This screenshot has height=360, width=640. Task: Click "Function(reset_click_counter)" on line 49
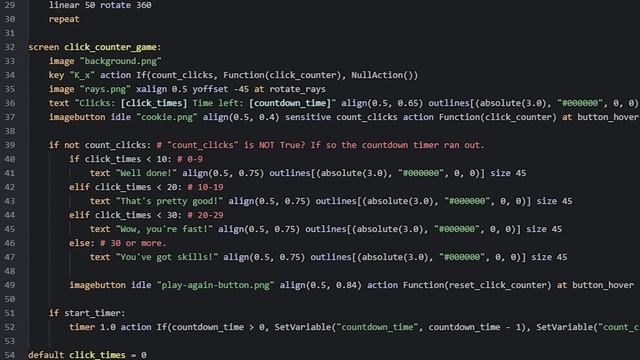pos(477,285)
